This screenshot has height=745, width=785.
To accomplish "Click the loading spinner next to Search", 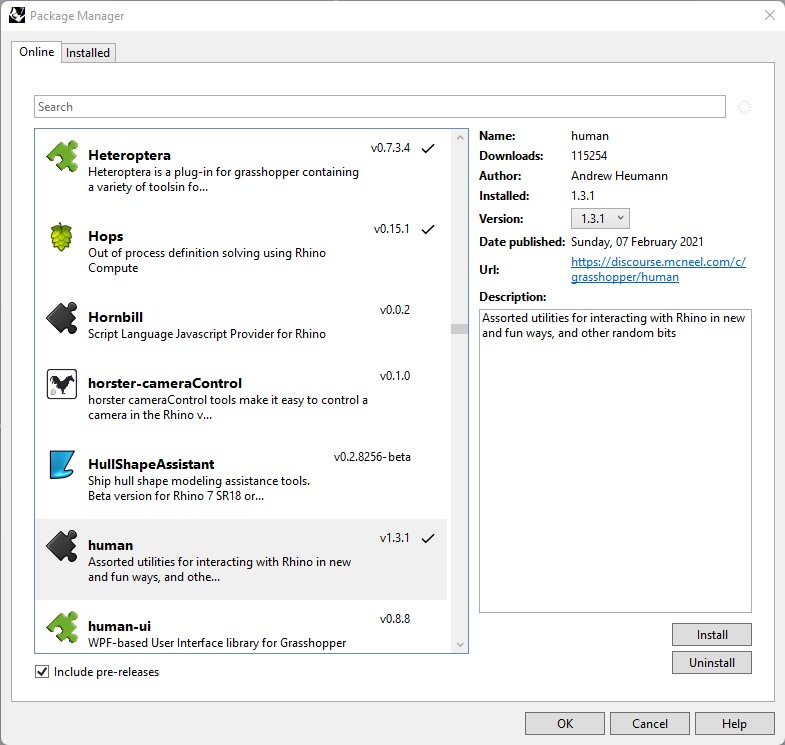I will (744, 107).
